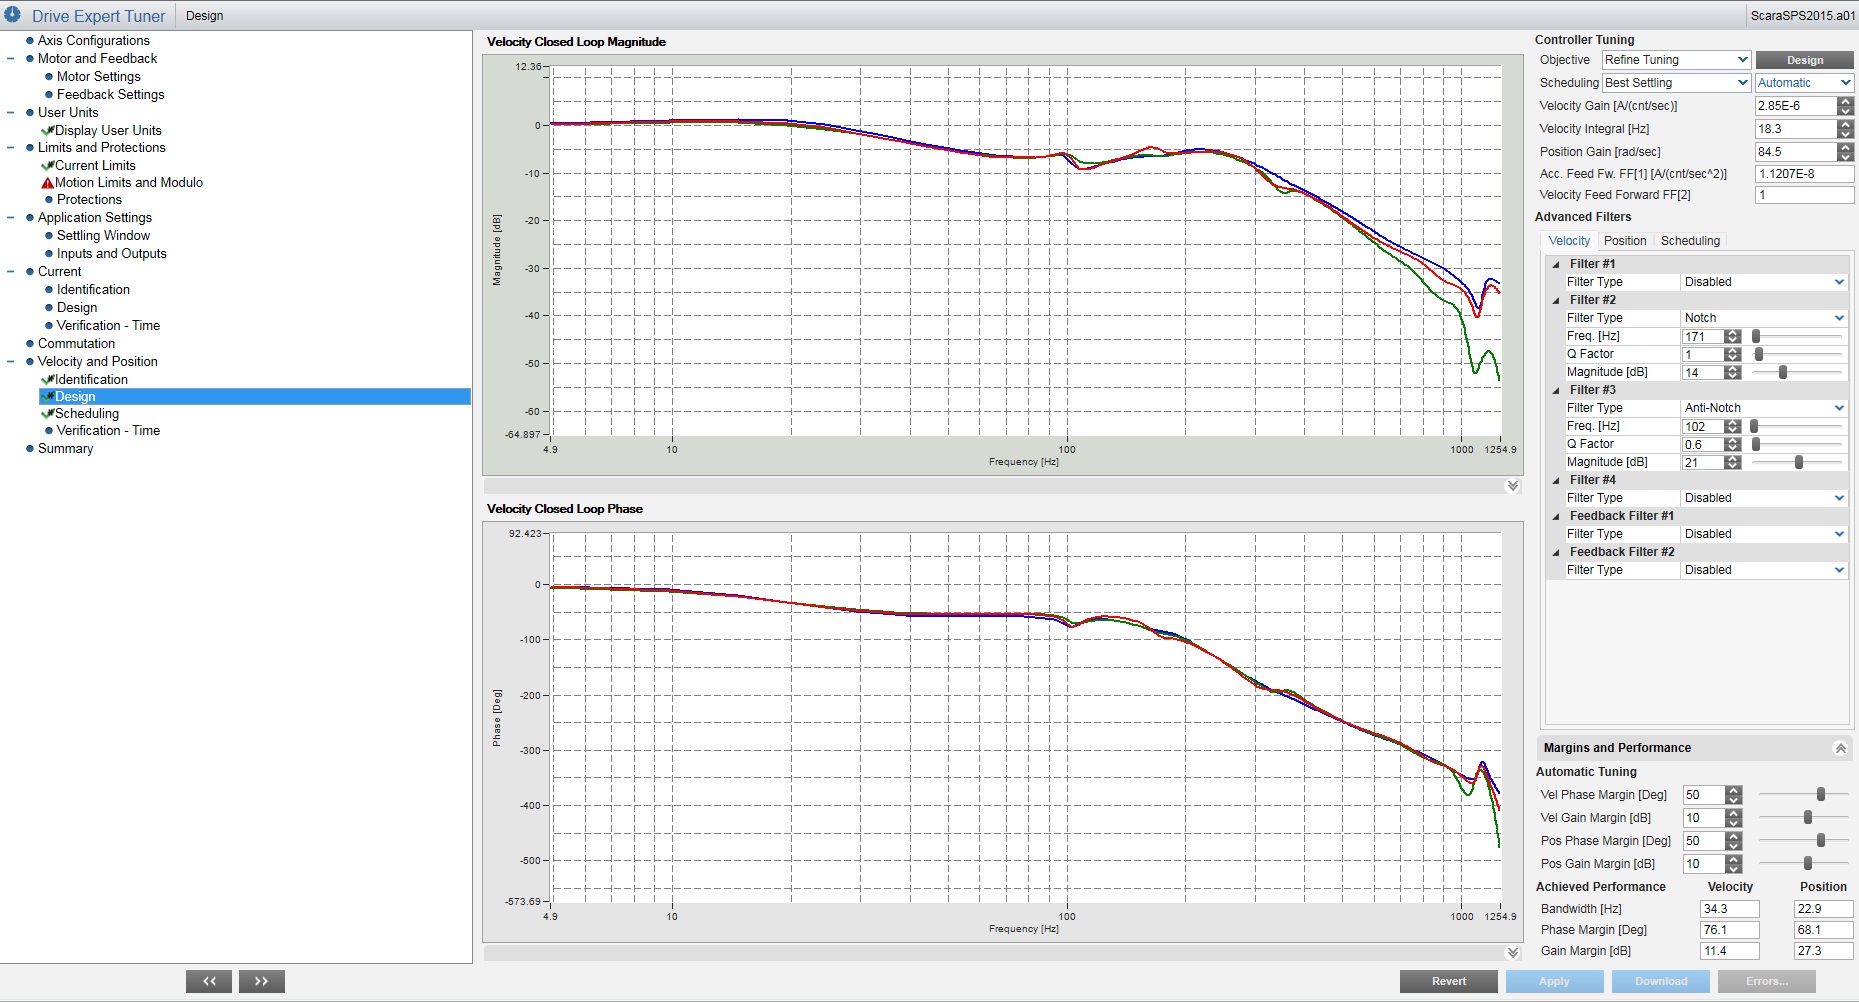1859x1002 pixels.
Task: Click the Scheduling green checkmark icon
Action: (47, 414)
